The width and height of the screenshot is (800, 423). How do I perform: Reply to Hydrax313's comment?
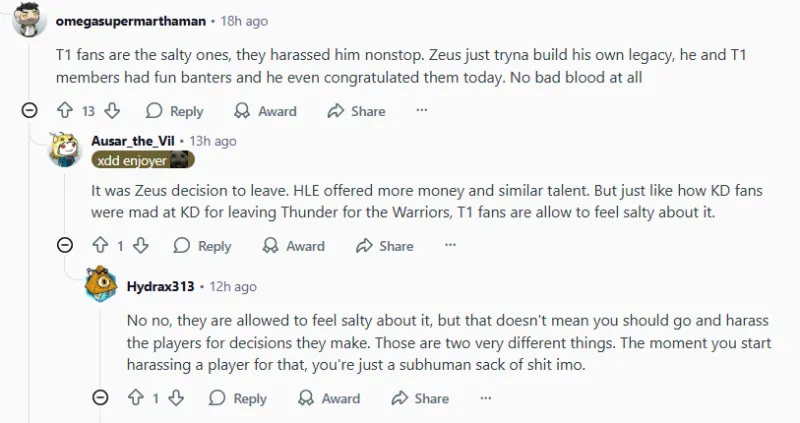pyautogui.click(x=238, y=398)
